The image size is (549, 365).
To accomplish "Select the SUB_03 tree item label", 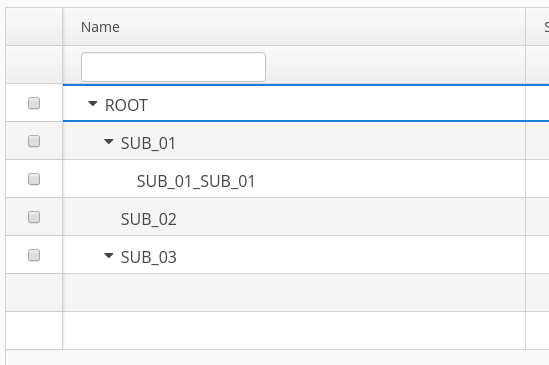I will tap(148, 257).
